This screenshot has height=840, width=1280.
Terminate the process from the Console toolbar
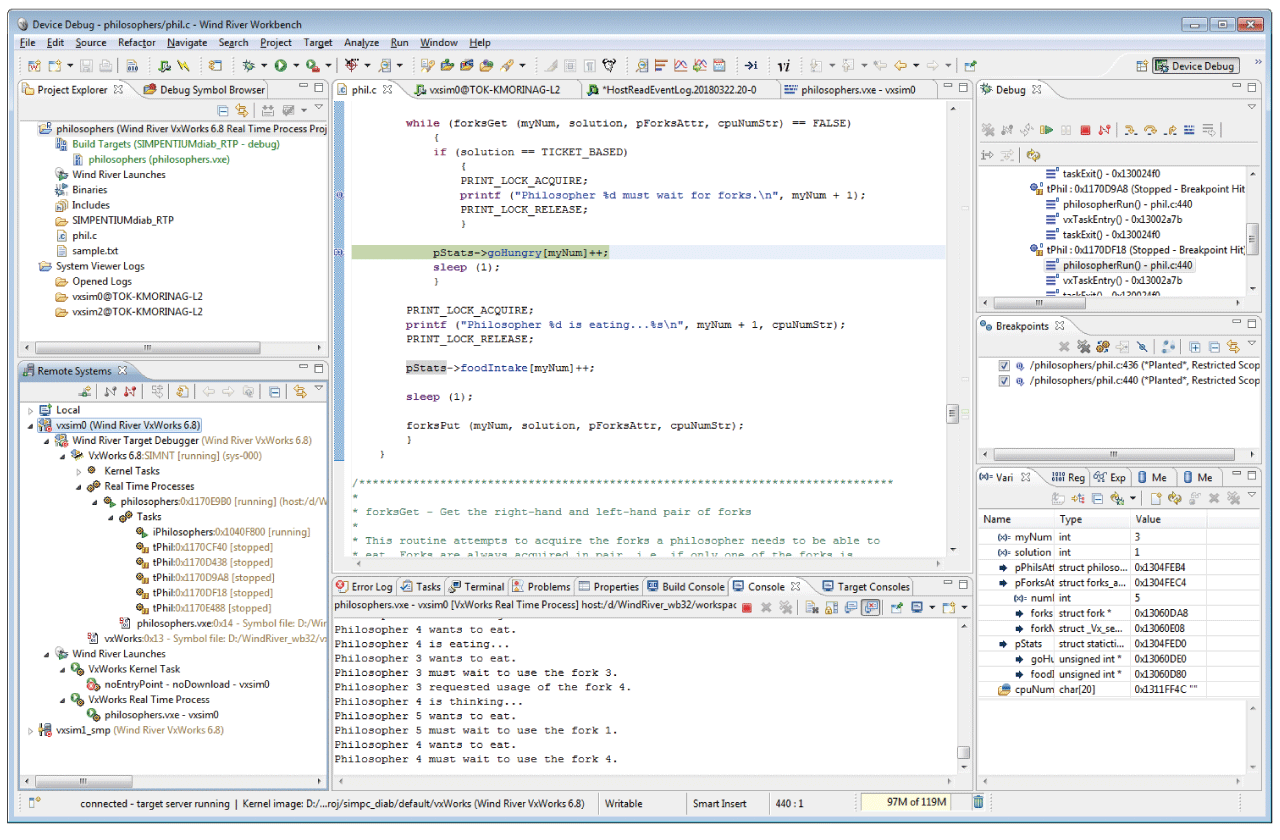coord(747,607)
